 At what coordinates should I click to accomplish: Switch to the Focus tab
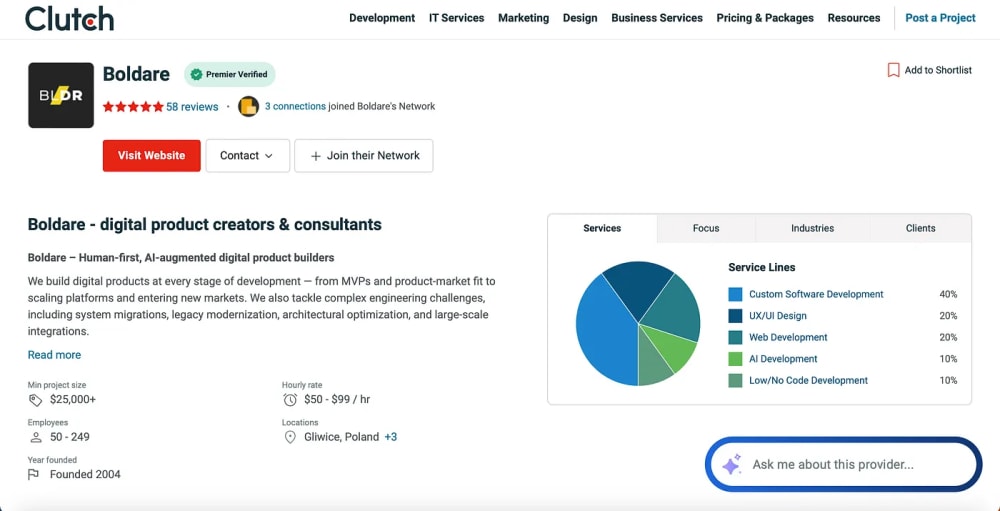tap(706, 228)
